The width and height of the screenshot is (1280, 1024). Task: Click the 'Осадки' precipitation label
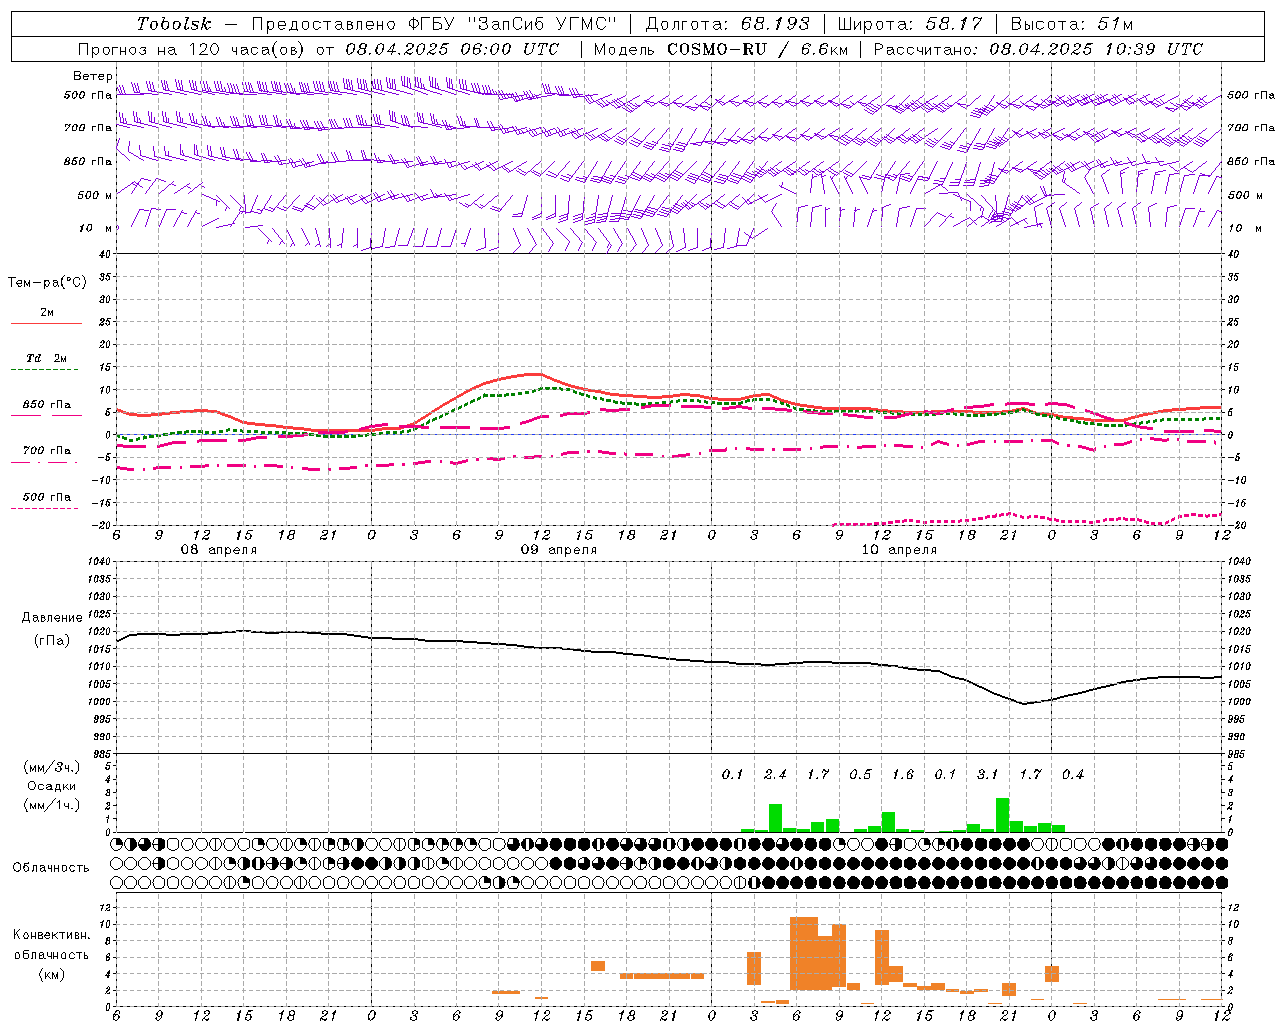tap(52, 786)
